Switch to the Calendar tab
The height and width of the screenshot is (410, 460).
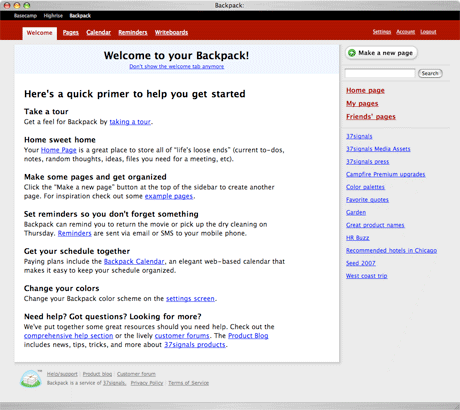click(x=98, y=32)
